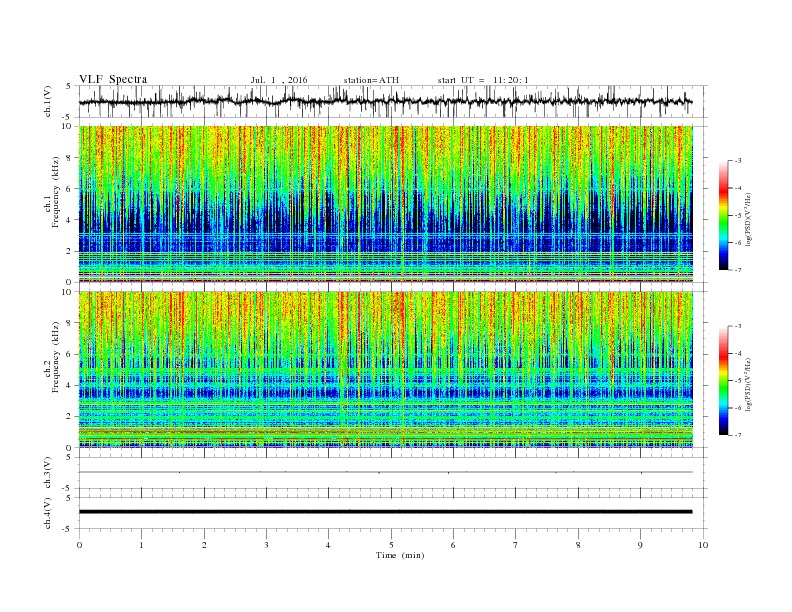Select the "start UT = 11:20:1" header text
The image size is (792, 612).
coord(483,80)
